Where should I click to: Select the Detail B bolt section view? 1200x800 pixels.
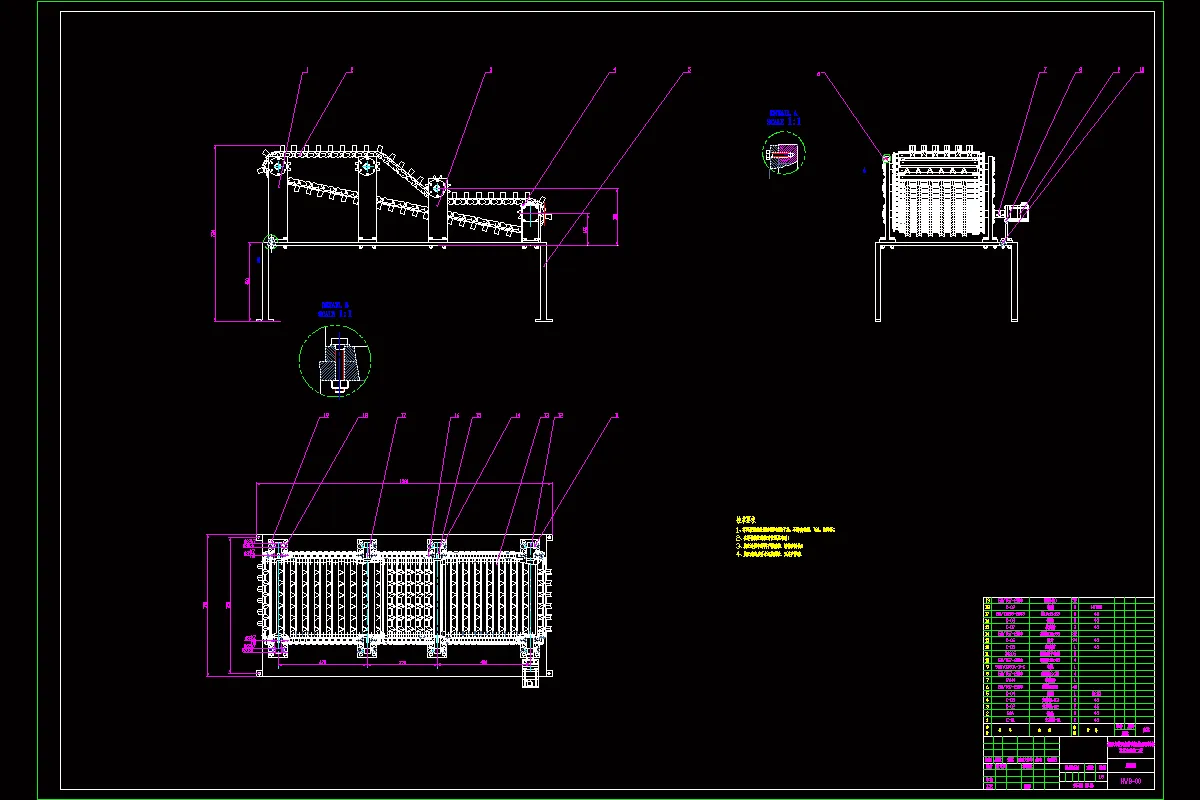[335, 359]
